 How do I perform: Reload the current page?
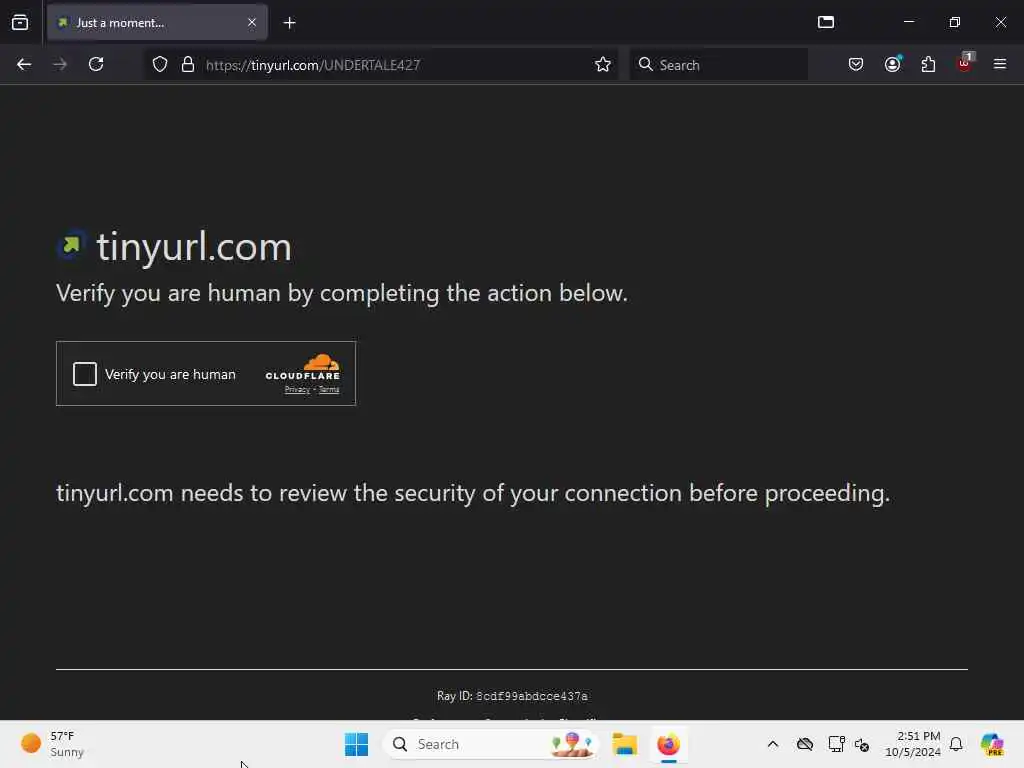click(96, 65)
